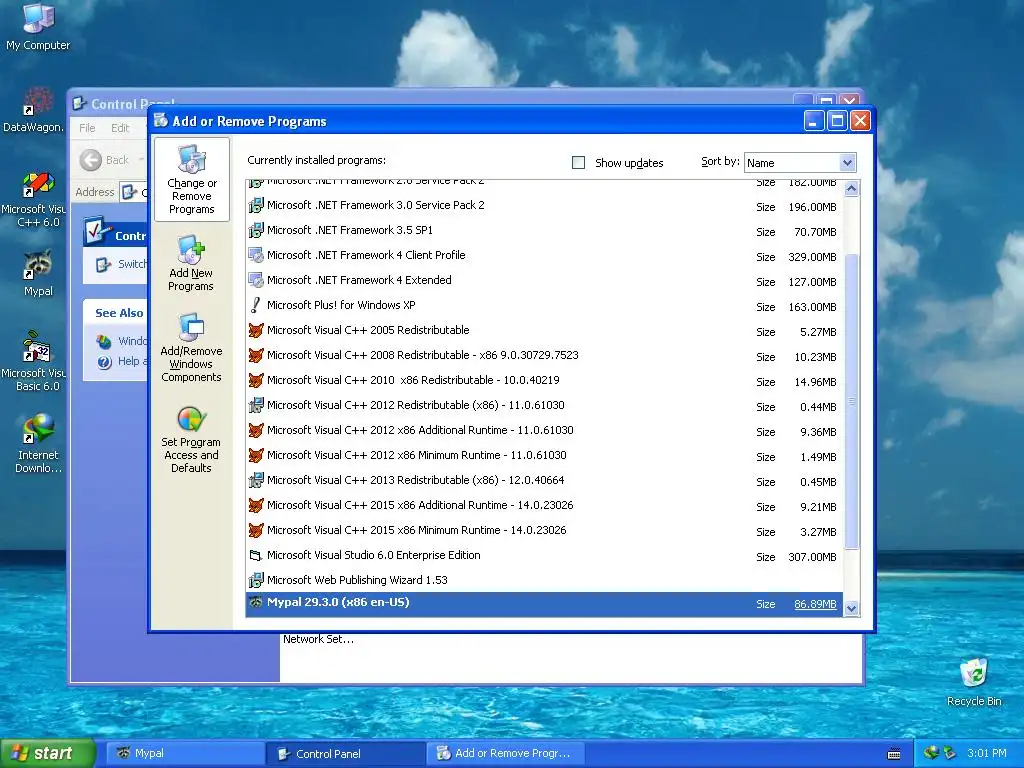Open Add New Programs section

191,263
